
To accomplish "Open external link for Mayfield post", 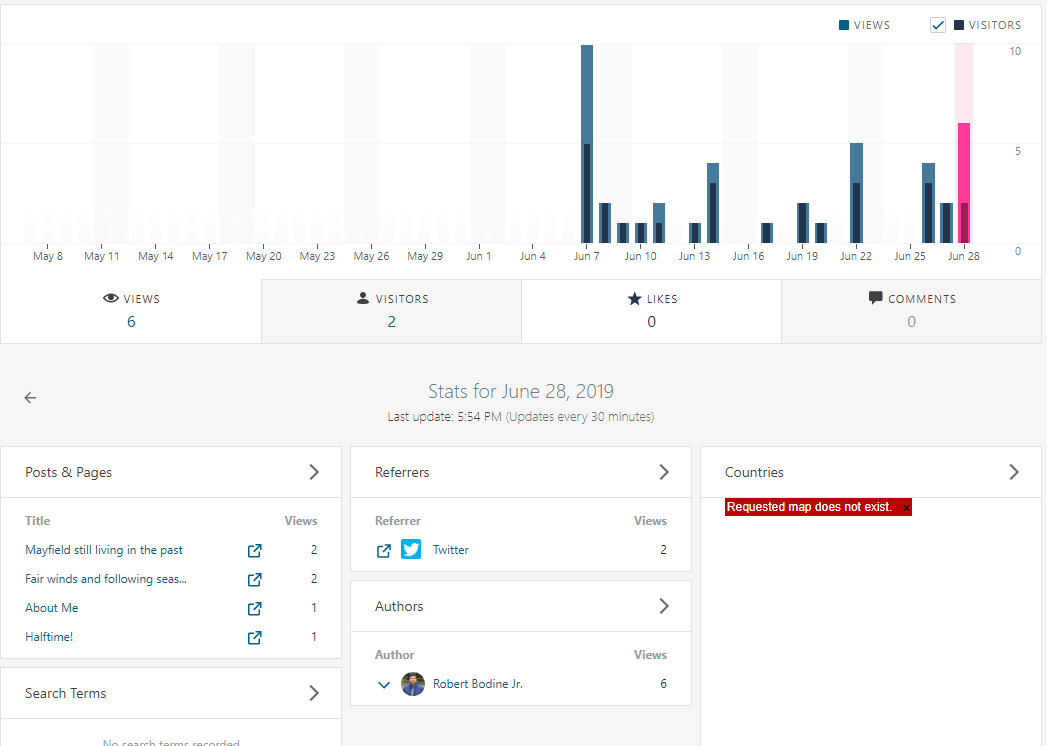I will pyautogui.click(x=255, y=550).
